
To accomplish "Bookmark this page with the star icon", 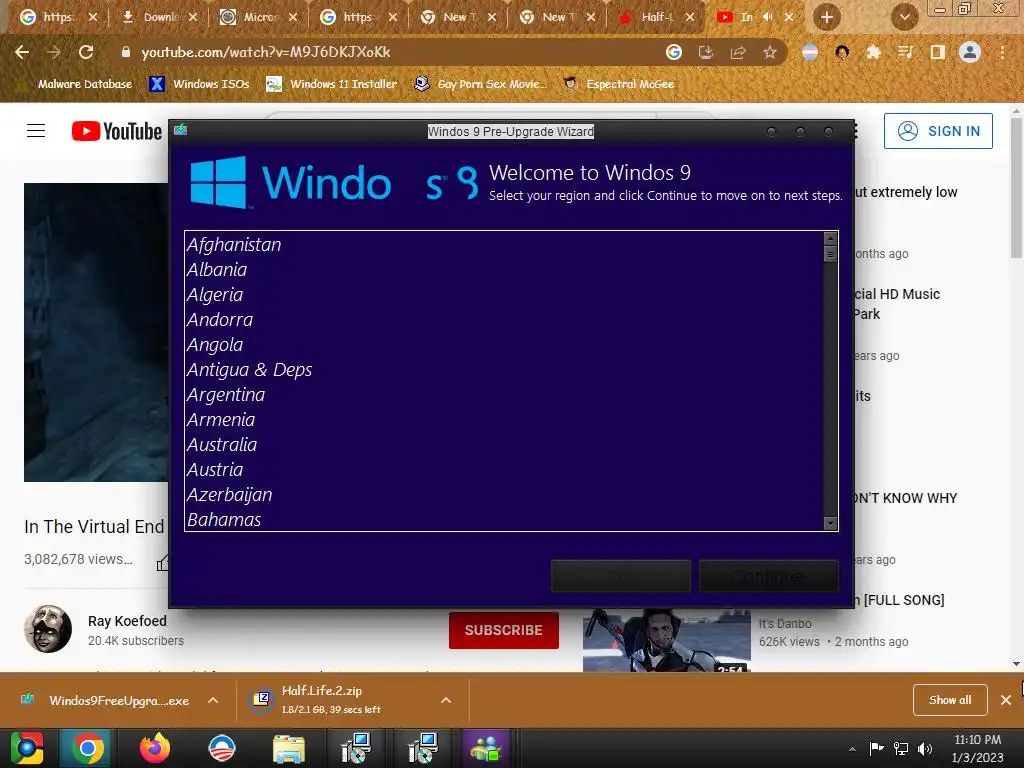I will tap(770, 52).
